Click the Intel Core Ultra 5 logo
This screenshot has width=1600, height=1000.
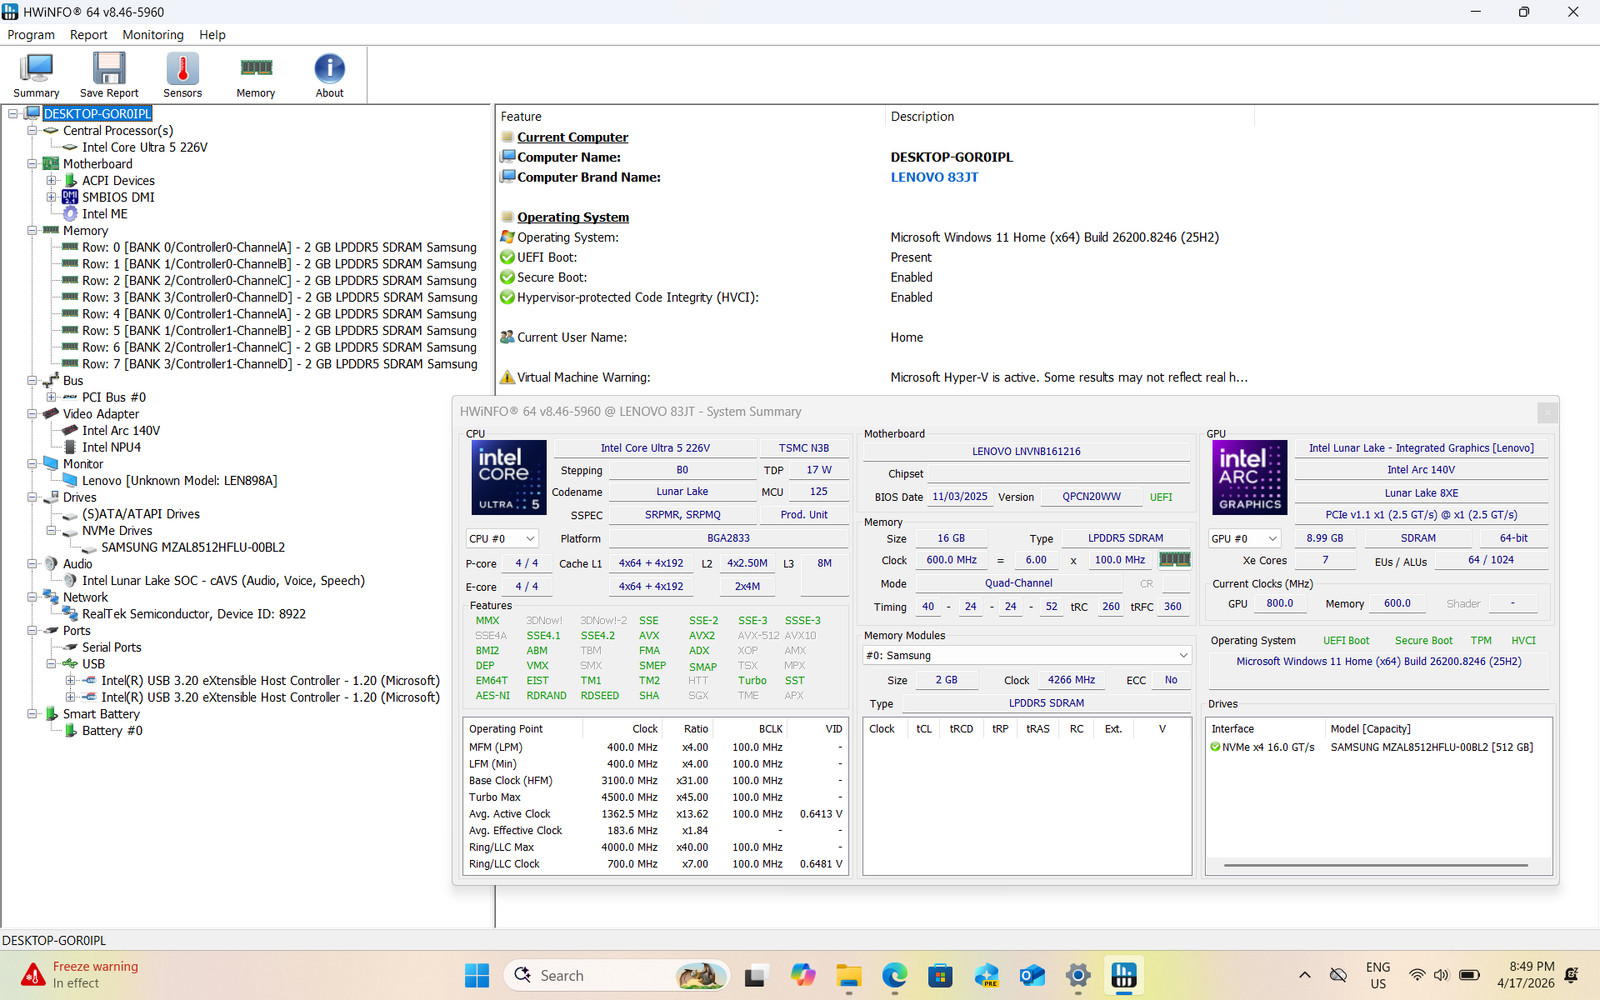click(x=509, y=477)
